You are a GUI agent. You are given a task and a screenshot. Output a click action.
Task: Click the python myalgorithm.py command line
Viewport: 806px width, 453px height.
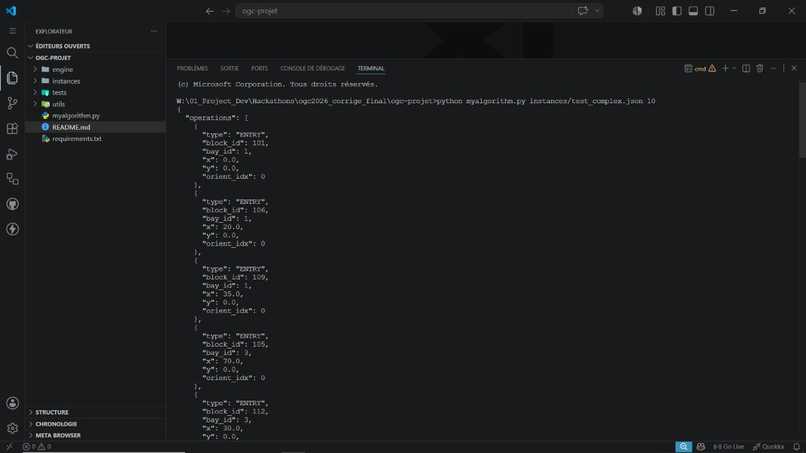[546, 101]
